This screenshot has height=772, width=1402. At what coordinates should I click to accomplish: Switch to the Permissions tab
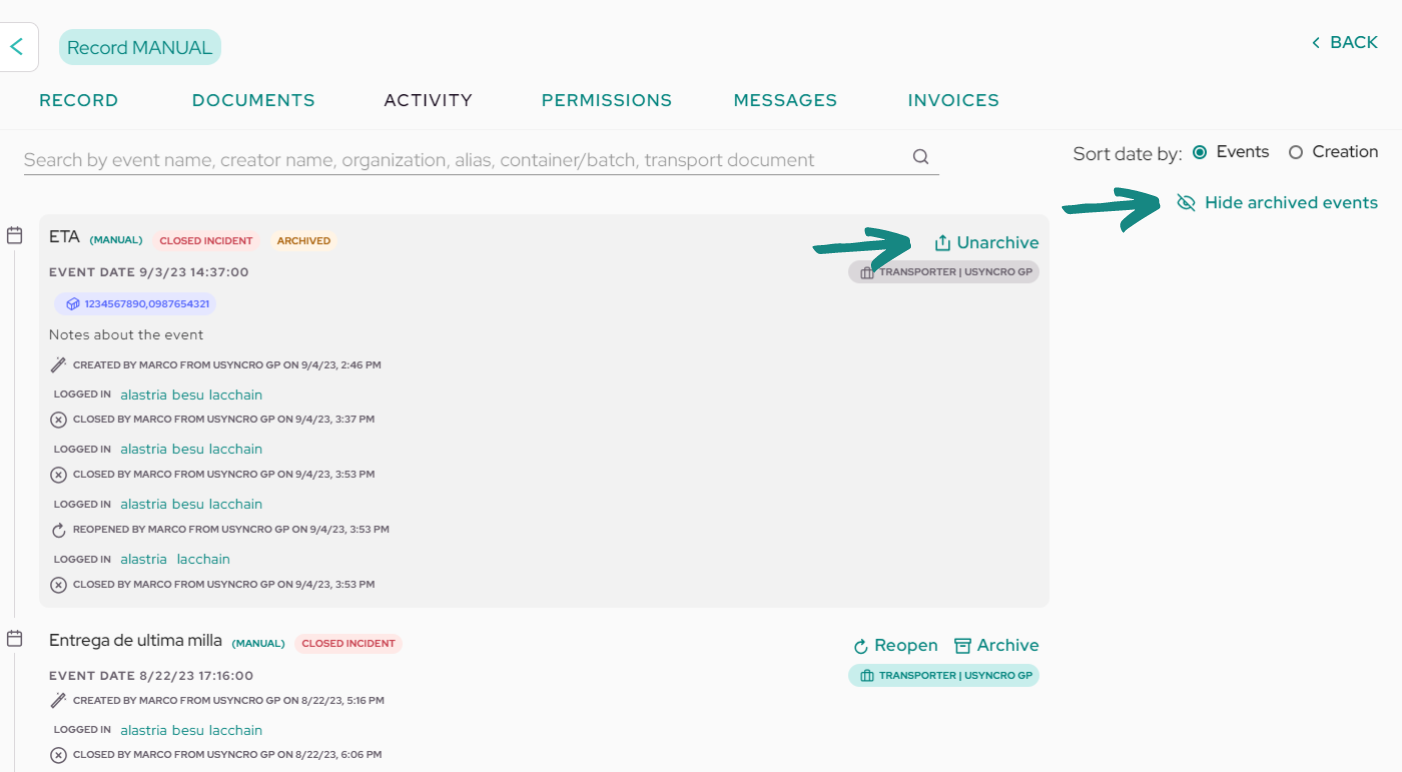click(607, 100)
